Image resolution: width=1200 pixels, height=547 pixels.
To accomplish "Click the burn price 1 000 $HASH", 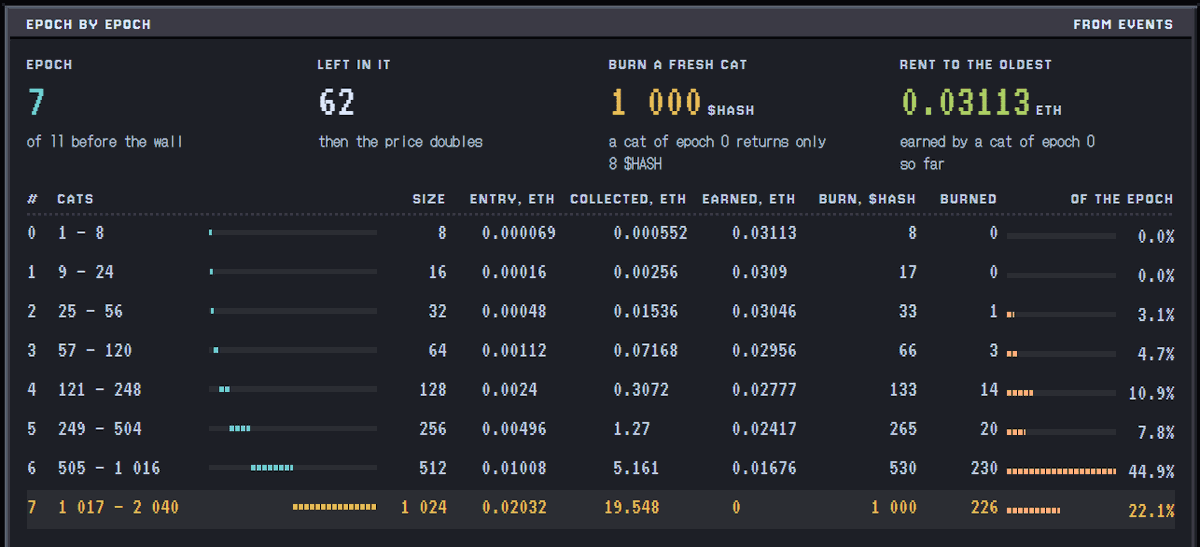I will pos(682,102).
